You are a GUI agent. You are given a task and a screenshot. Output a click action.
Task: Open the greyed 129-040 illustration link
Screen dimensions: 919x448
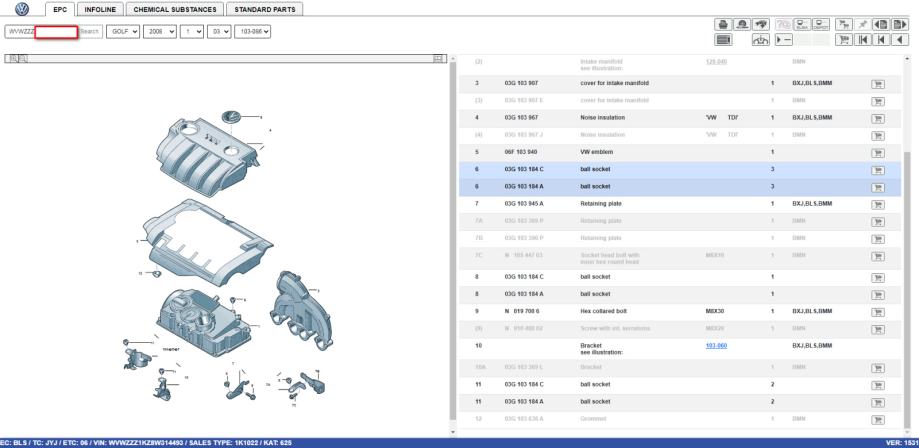pyautogui.click(x=716, y=62)
